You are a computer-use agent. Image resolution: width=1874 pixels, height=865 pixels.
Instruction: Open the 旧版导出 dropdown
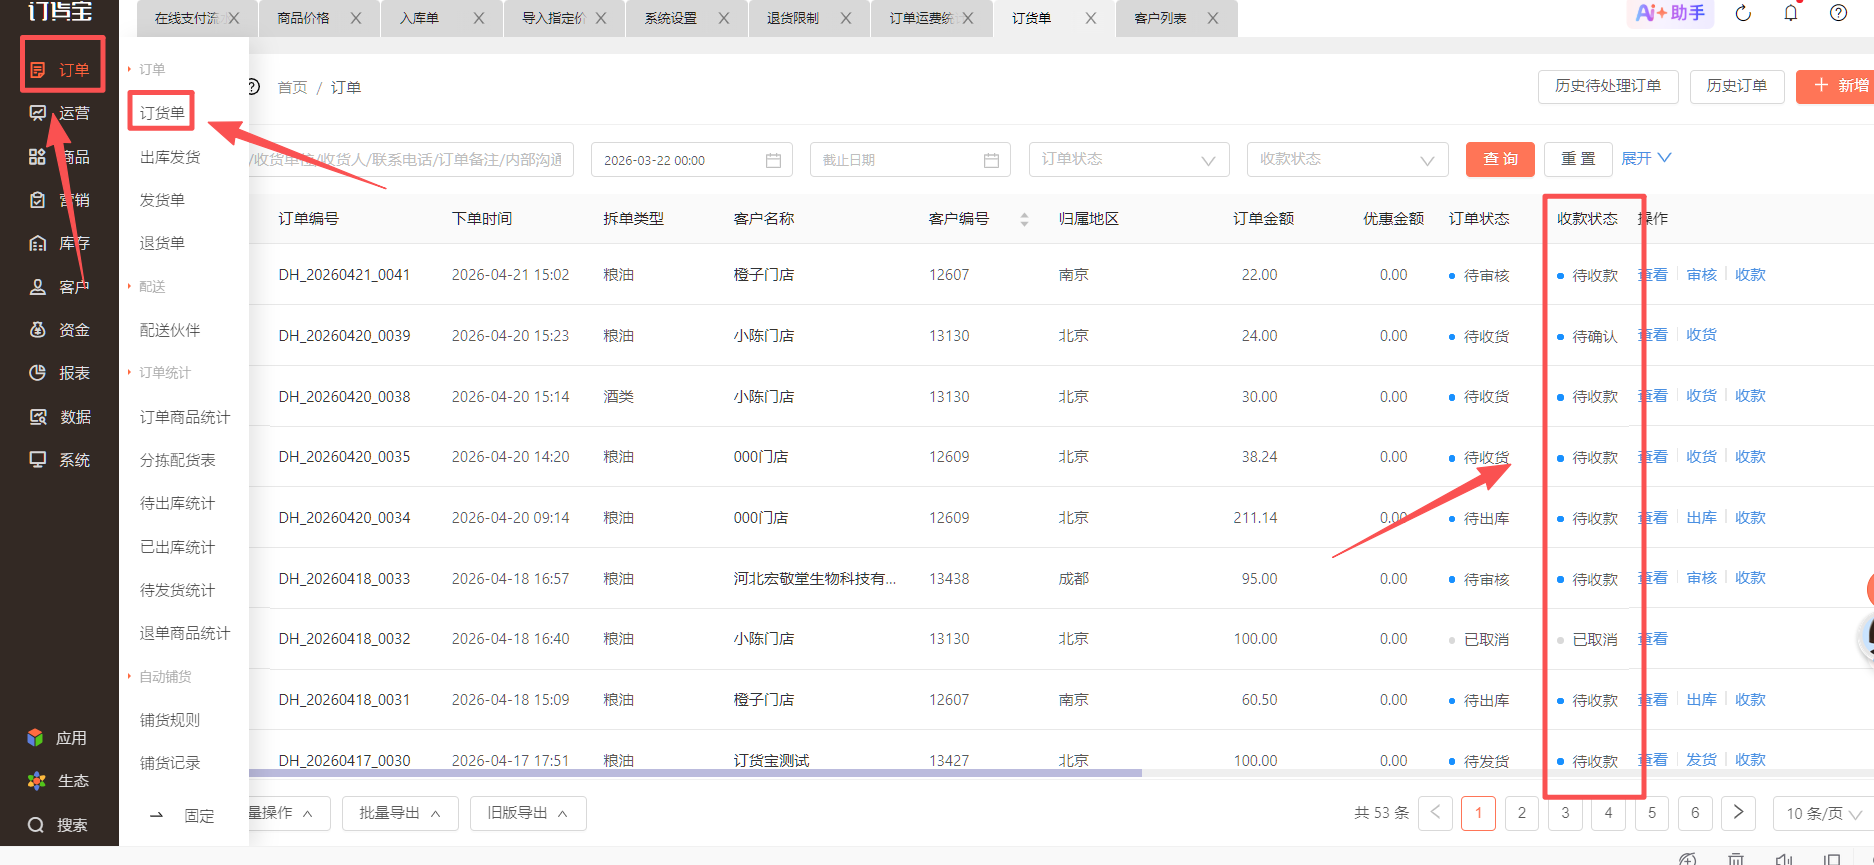[528, 814]
